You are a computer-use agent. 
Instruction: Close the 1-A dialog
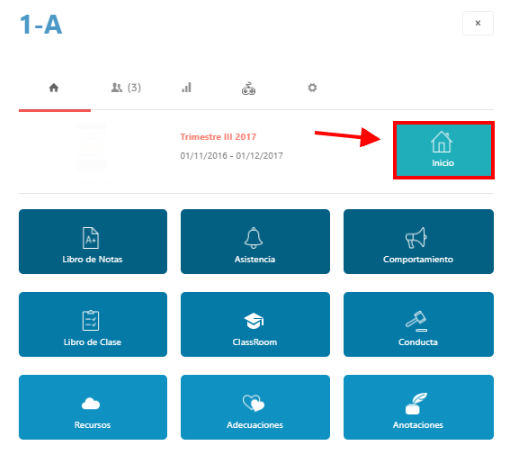pos(478,23)
